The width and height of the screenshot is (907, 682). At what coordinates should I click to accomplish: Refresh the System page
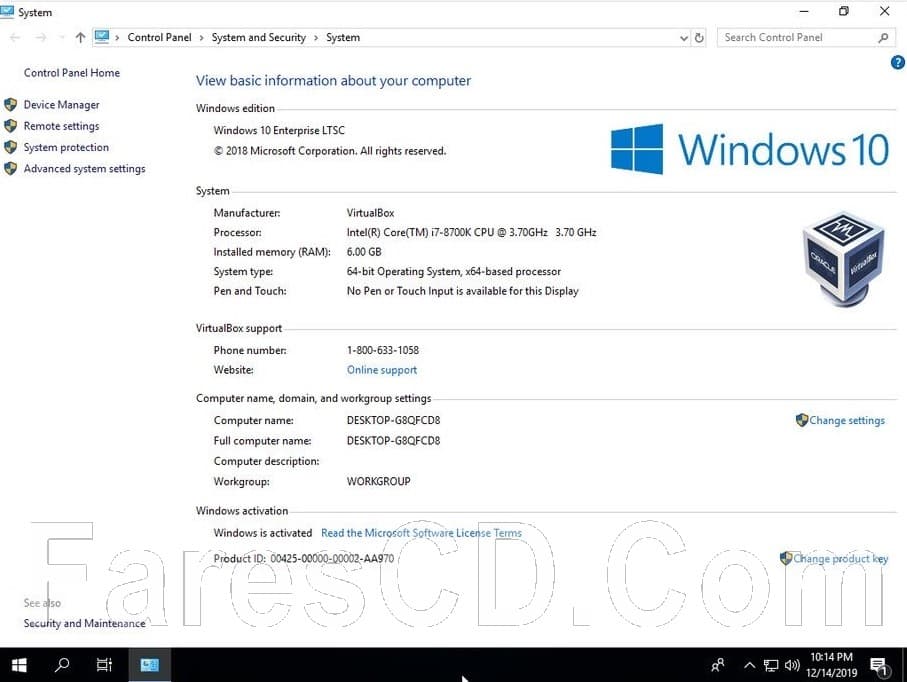coord(699,38)
